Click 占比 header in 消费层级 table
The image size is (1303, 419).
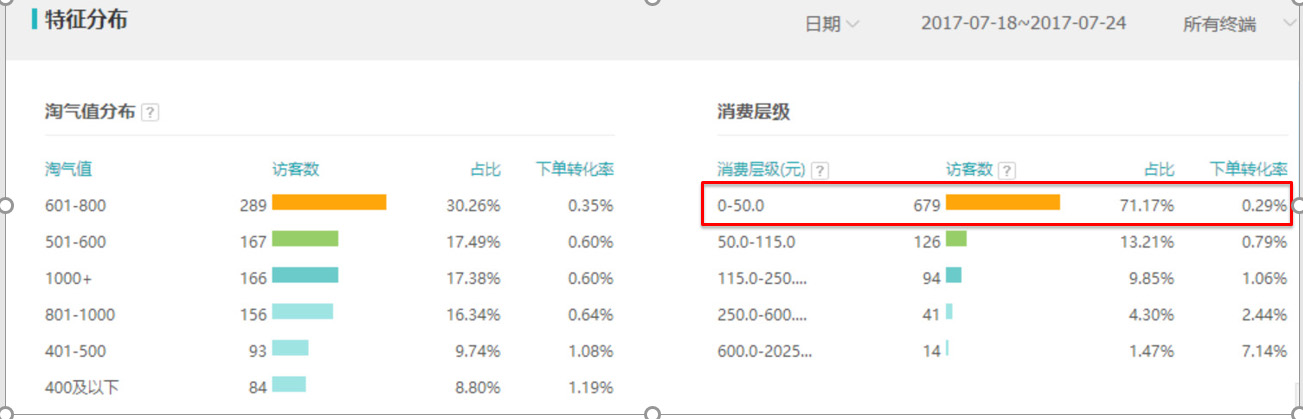point(1159,169)
